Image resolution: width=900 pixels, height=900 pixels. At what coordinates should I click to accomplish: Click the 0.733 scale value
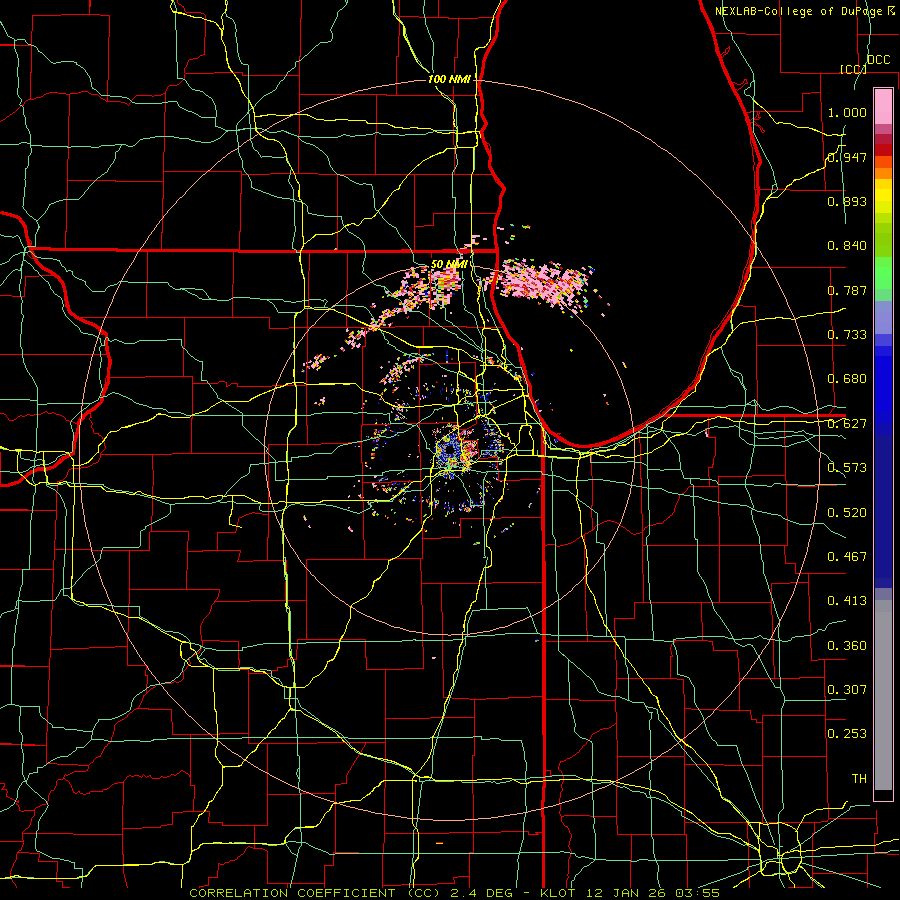[x=847, y=335]
